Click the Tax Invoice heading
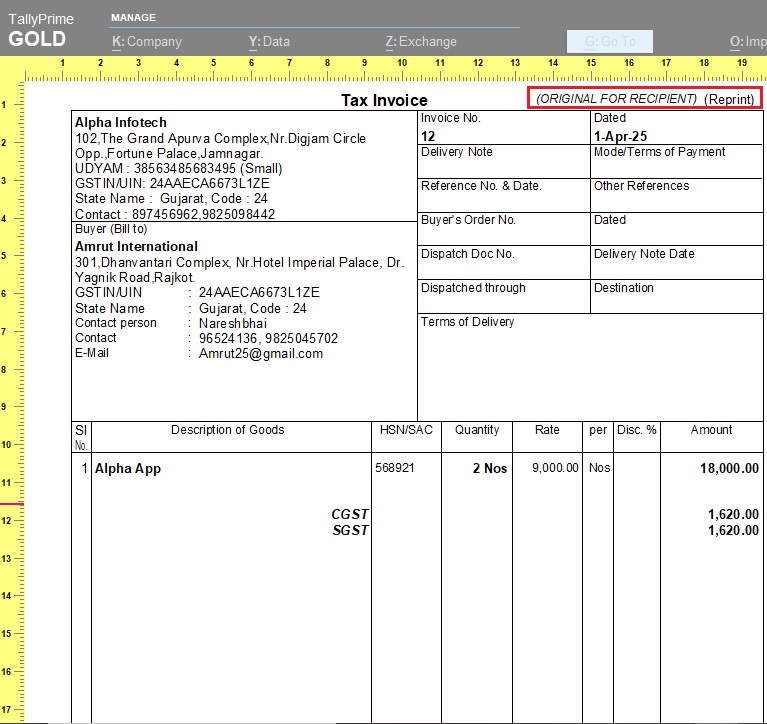Screen dimensions: 767x724 tap(384, 100)
